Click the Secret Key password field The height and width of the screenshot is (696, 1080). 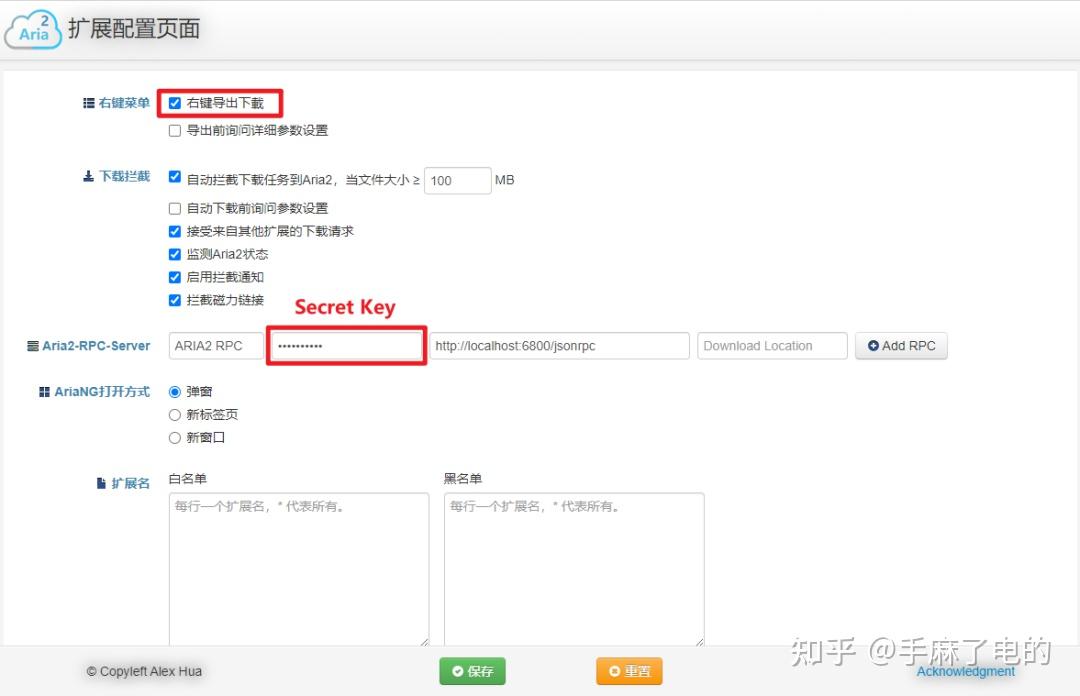(x=346, y=346)
